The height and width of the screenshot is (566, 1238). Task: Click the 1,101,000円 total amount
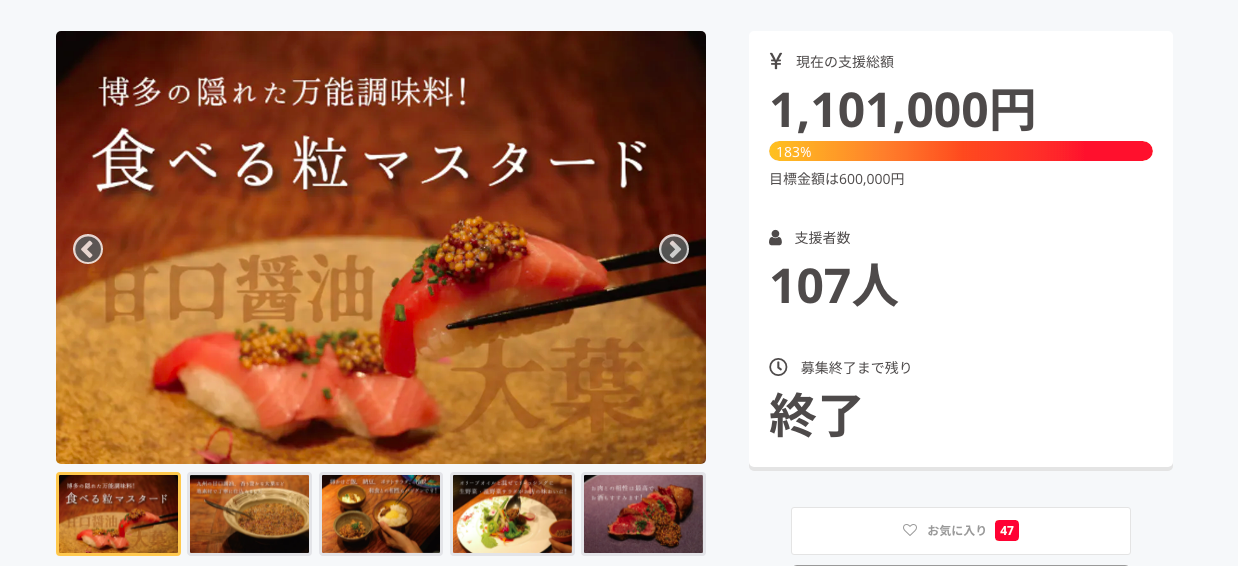902,110
